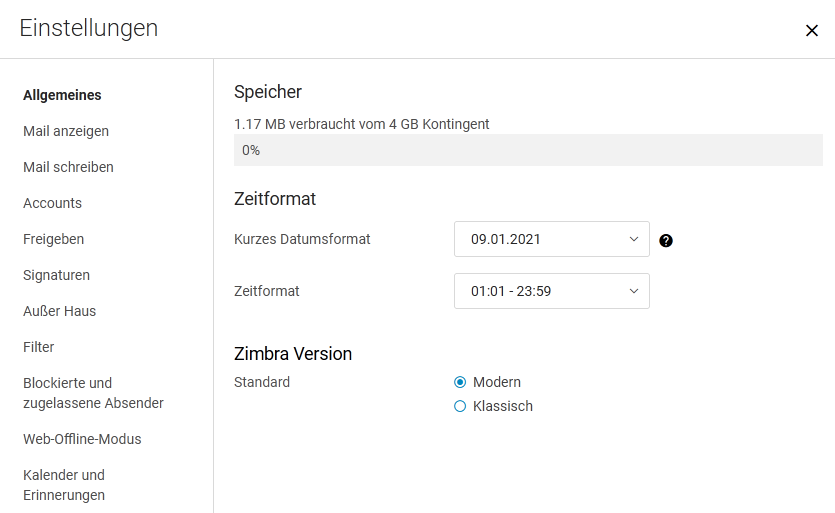Open the Allgemeines settings section
This screenshot has height=513, width=835.
coord(62,95)
